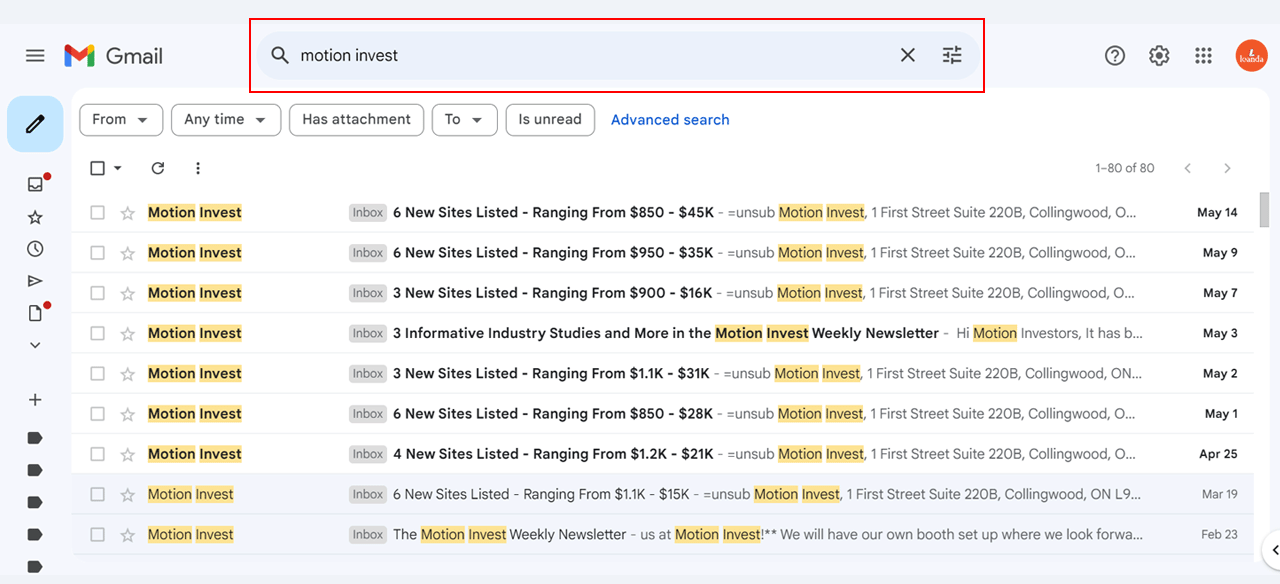Open the search options sliders icon
Image resolution: width=1280 pixels, height=584 pixels.
tap(951, 55)
